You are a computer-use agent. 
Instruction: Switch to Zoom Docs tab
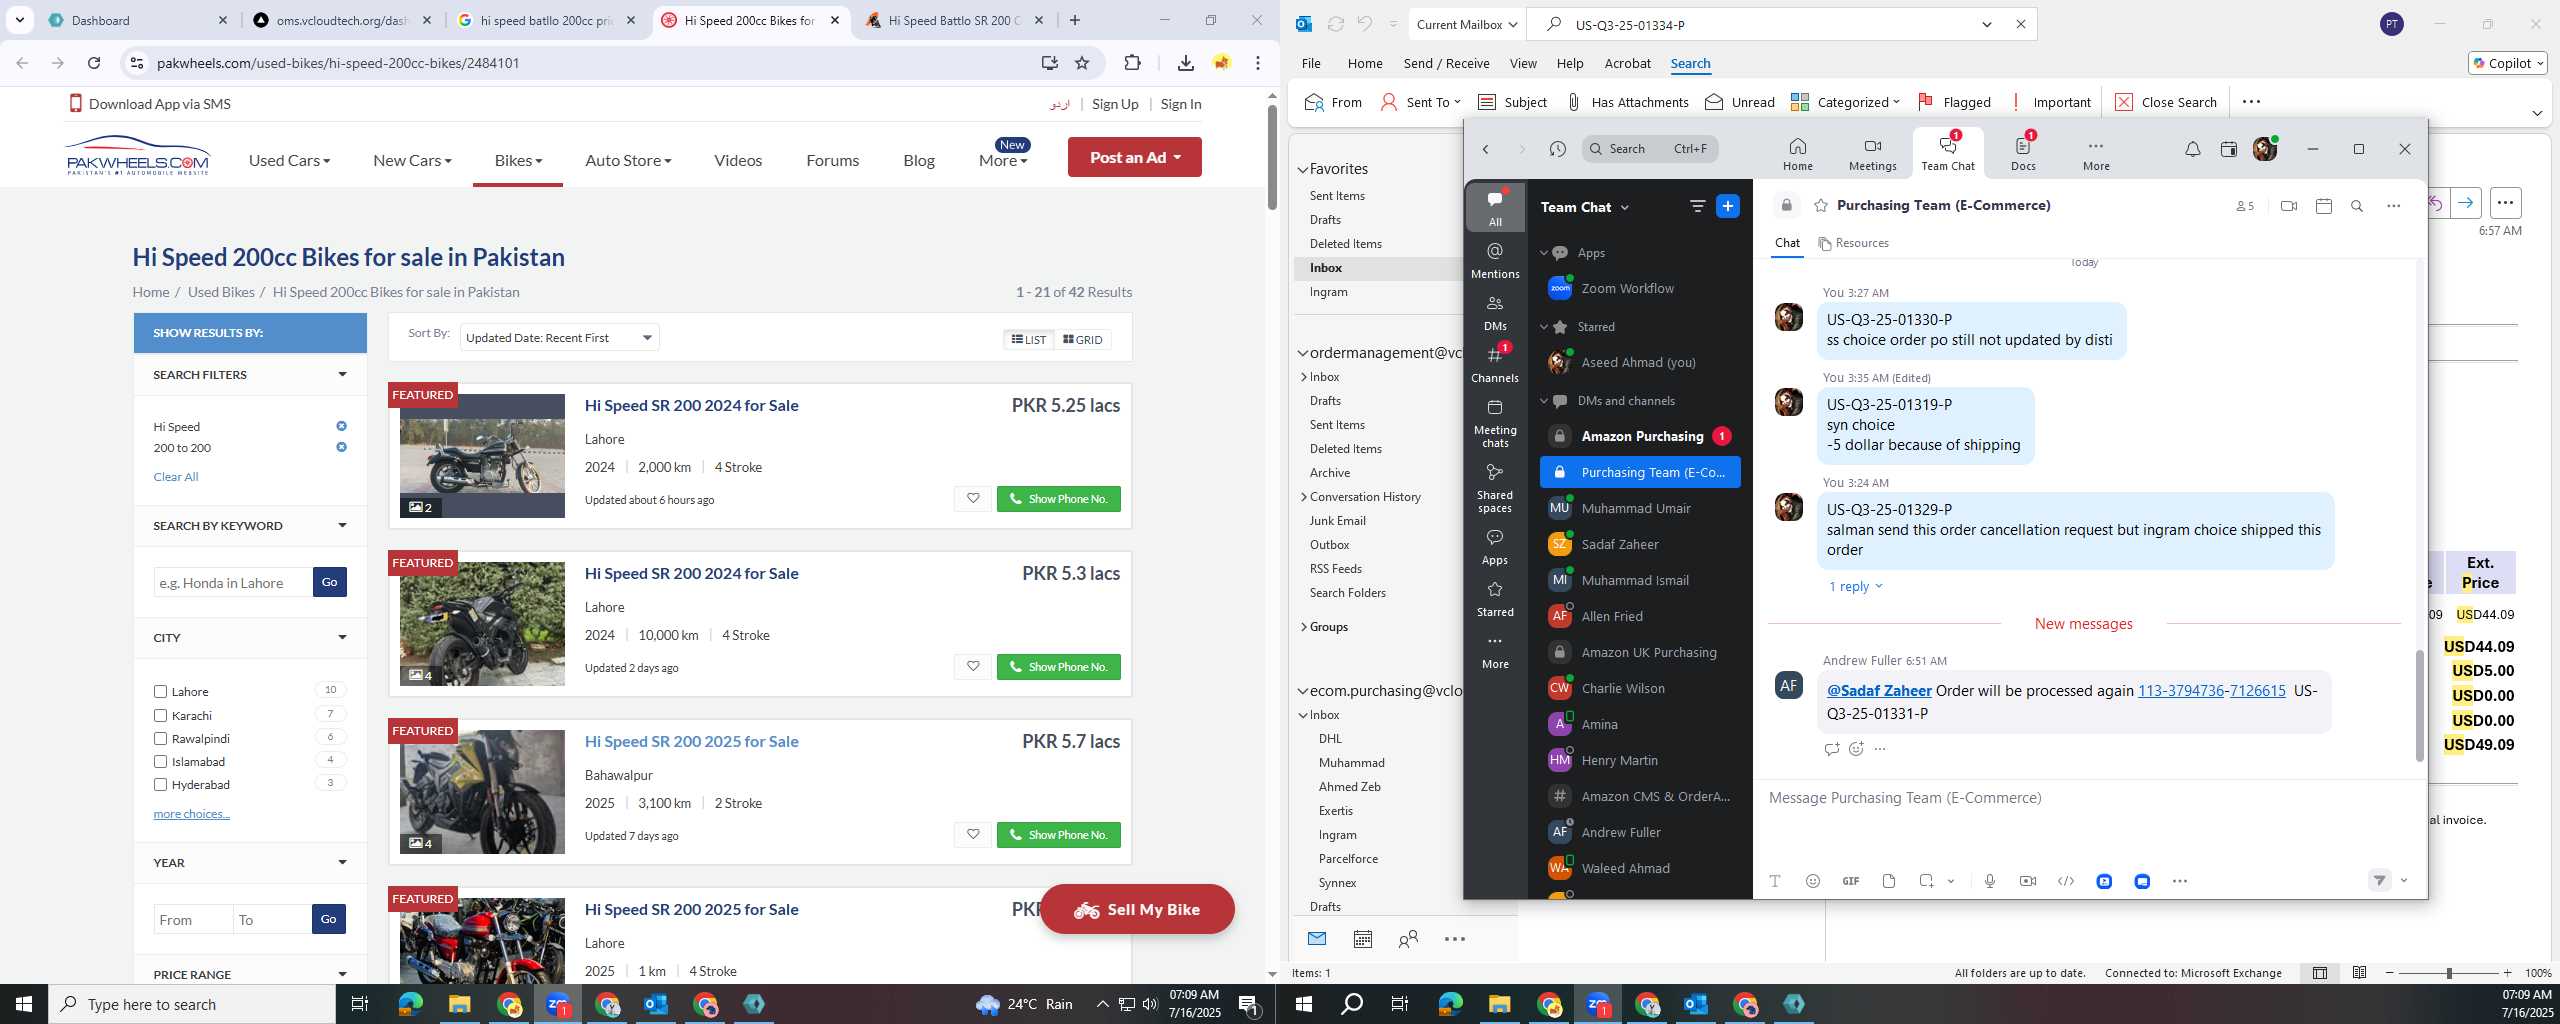(2023, 154)
